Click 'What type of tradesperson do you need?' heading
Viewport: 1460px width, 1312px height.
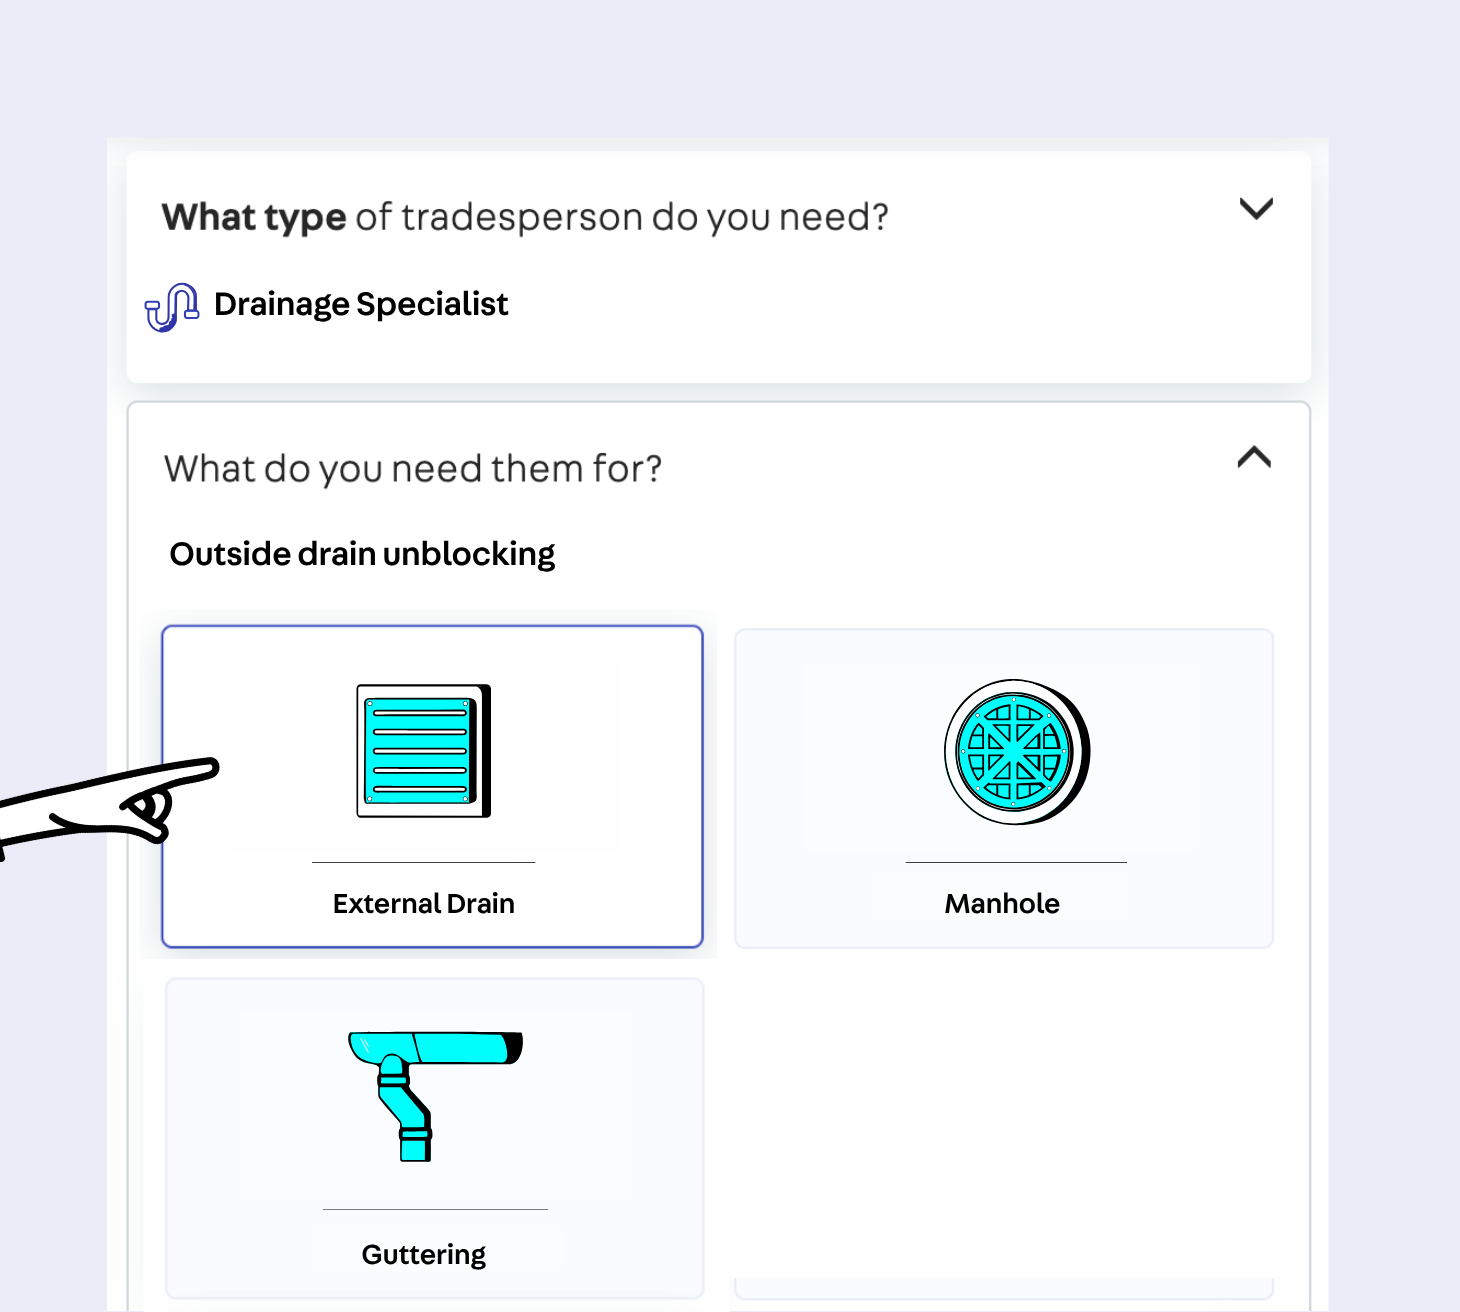click(x=525, y=217)
